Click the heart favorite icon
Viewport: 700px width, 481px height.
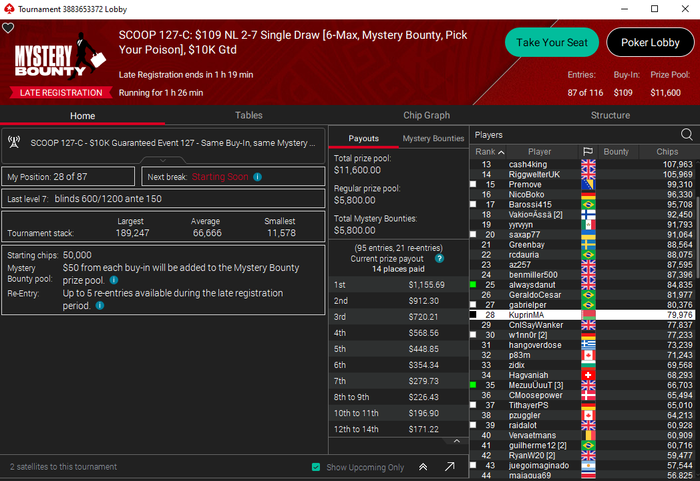(x=8, y=28)
